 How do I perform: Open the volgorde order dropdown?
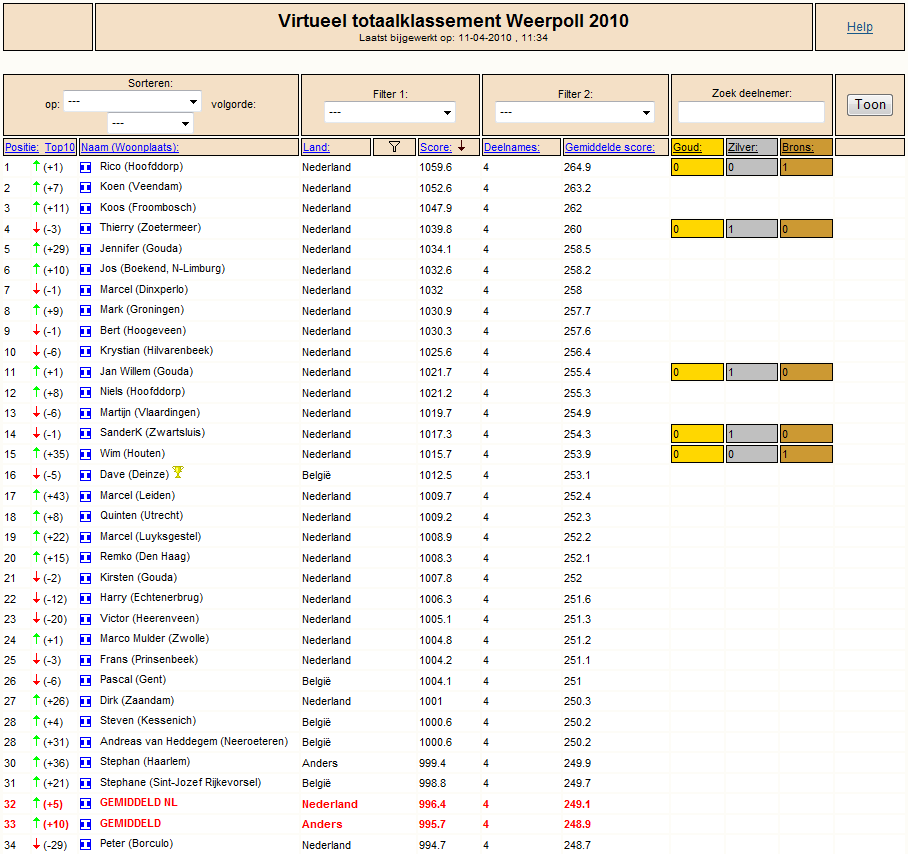pos(151,123)
